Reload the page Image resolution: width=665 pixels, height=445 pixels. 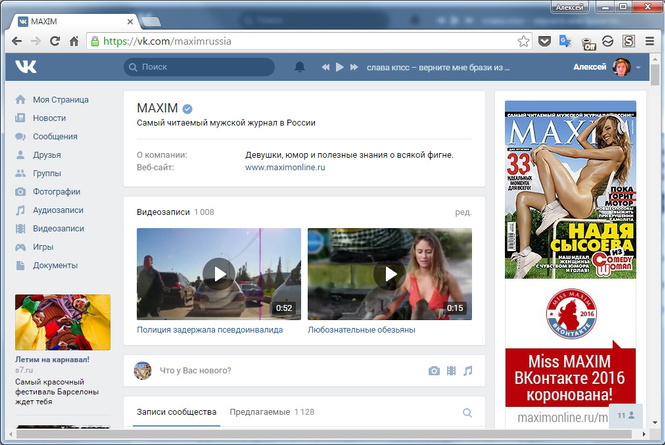coord(55,41)
